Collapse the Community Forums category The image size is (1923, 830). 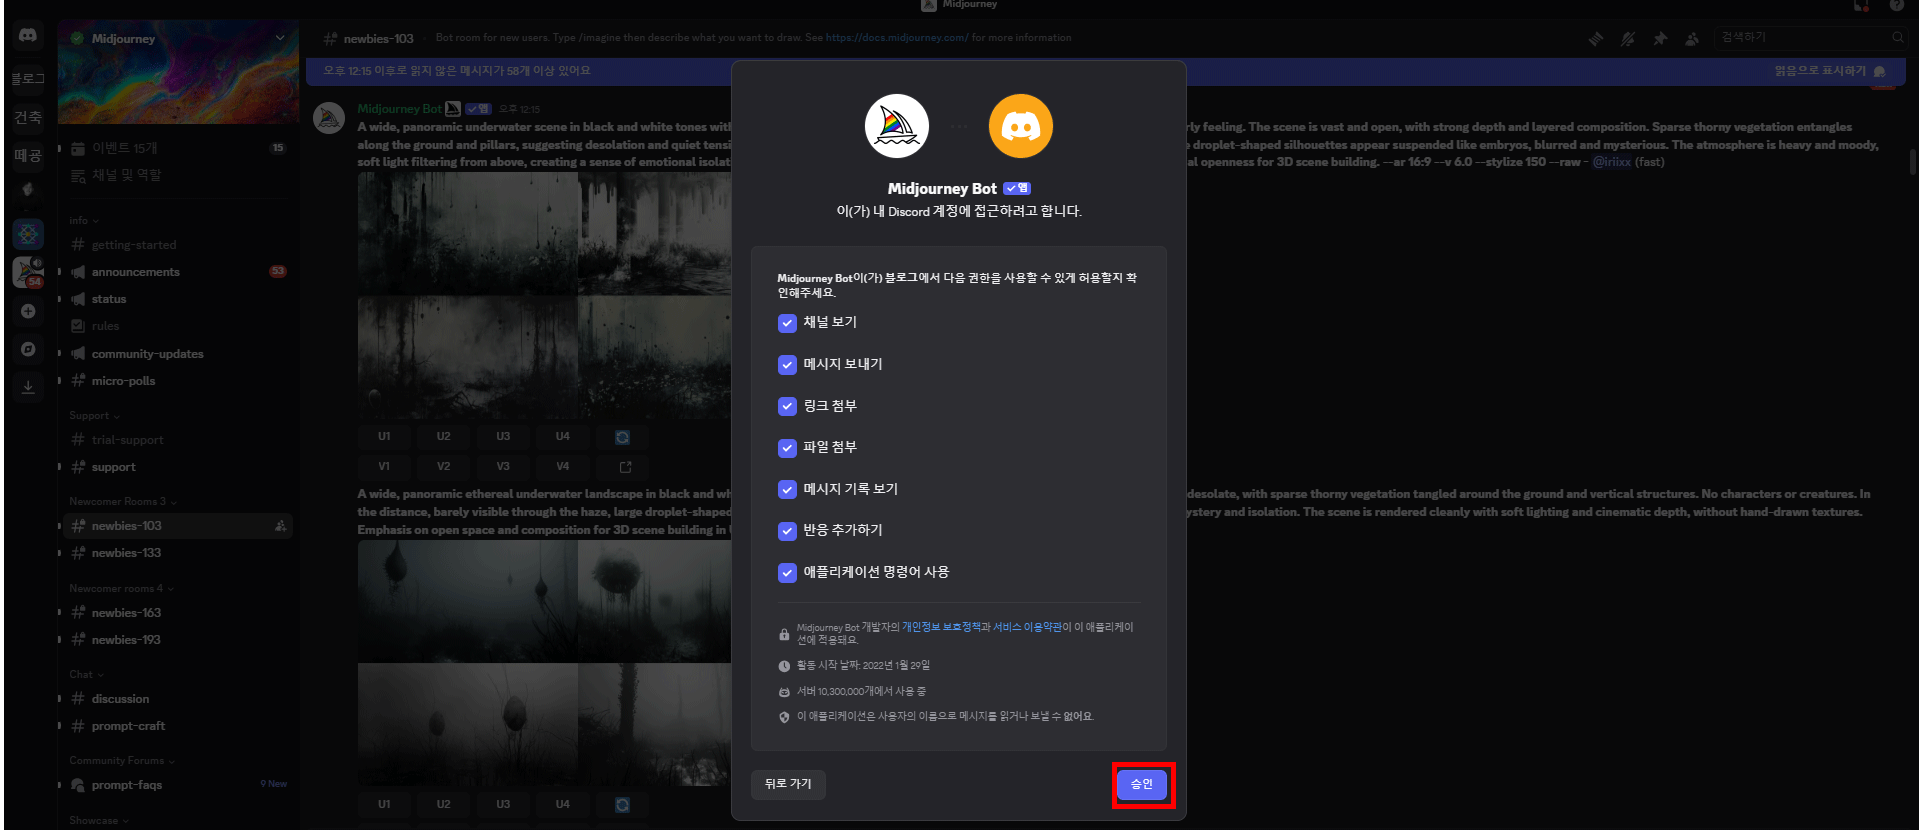click(122, 761)
